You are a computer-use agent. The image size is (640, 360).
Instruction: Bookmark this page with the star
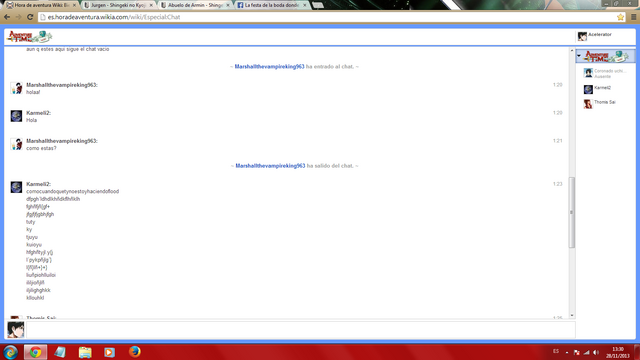[x=620, y=17]
